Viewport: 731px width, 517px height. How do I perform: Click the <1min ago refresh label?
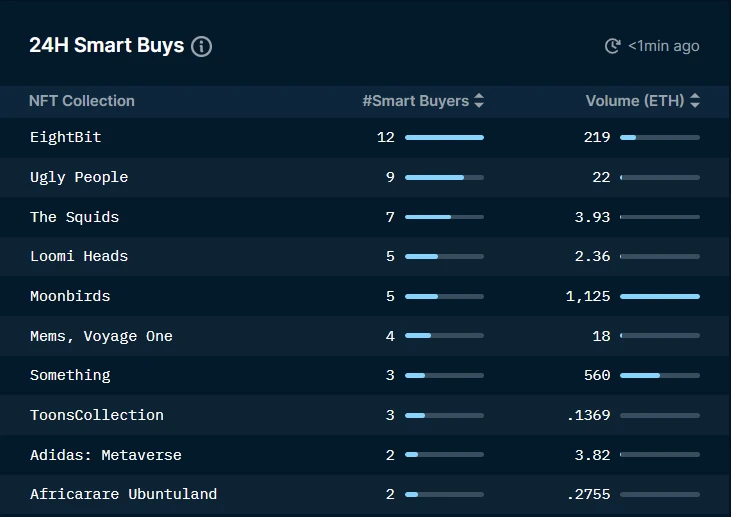click(x=663, y=46)
